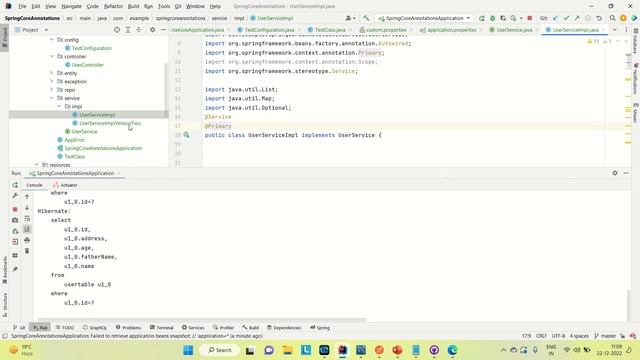This screenshot has height=360, width=640.
Task: Show hidden editor tabs dropdown arrow
Action: point(614,30)
